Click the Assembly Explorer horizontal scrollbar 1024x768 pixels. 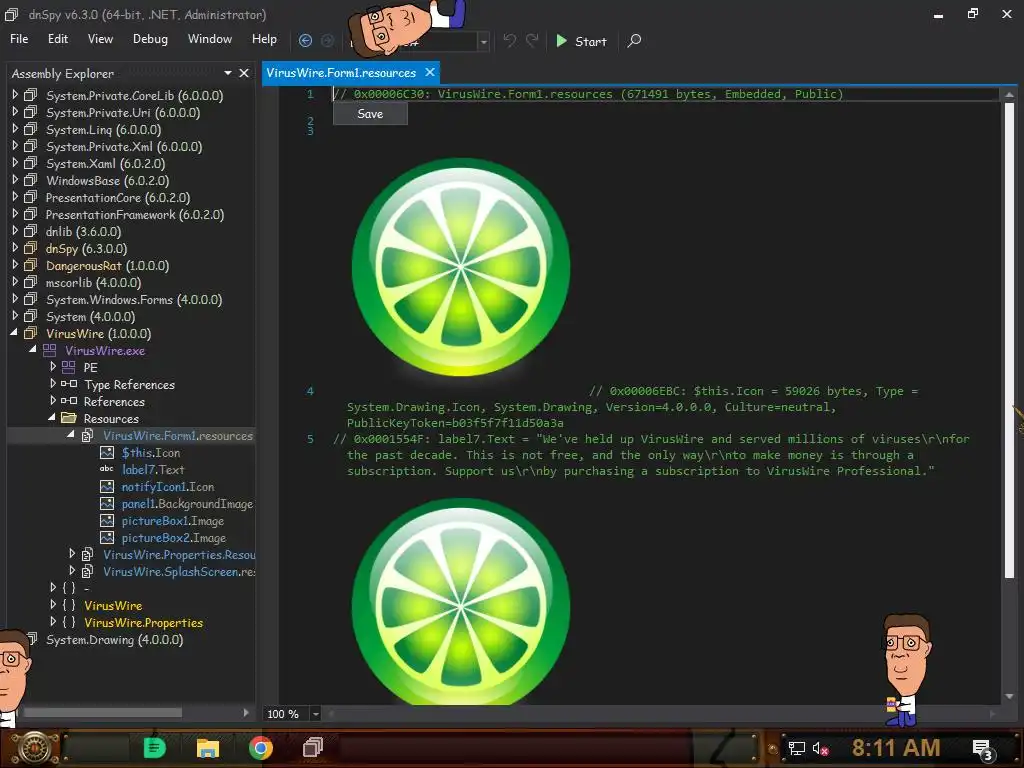coord(103,712)
